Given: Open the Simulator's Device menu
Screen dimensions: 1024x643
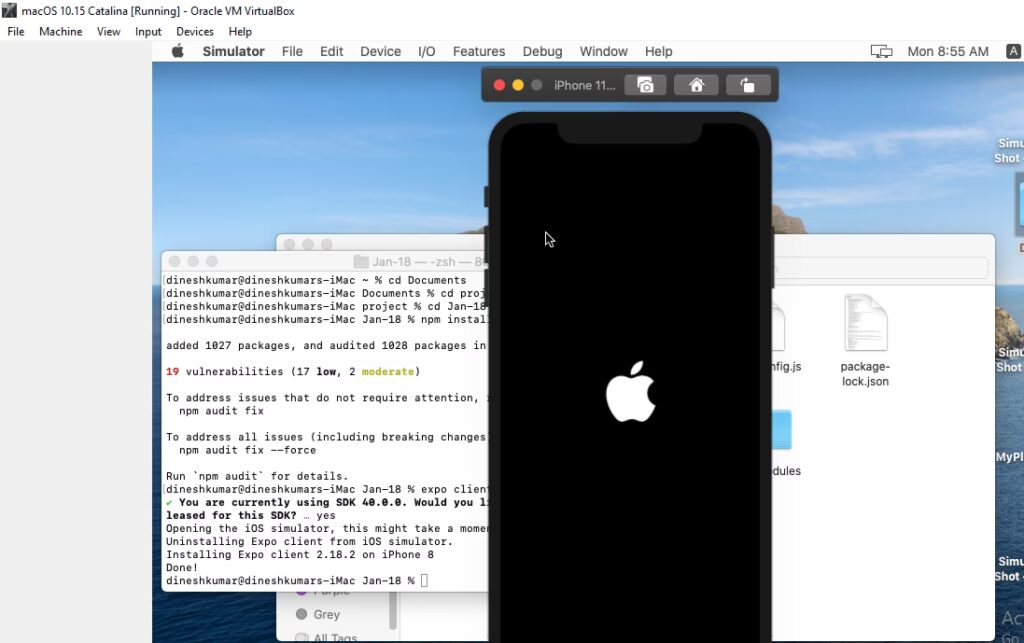Looking at the screenshot, I should (380, 51).
